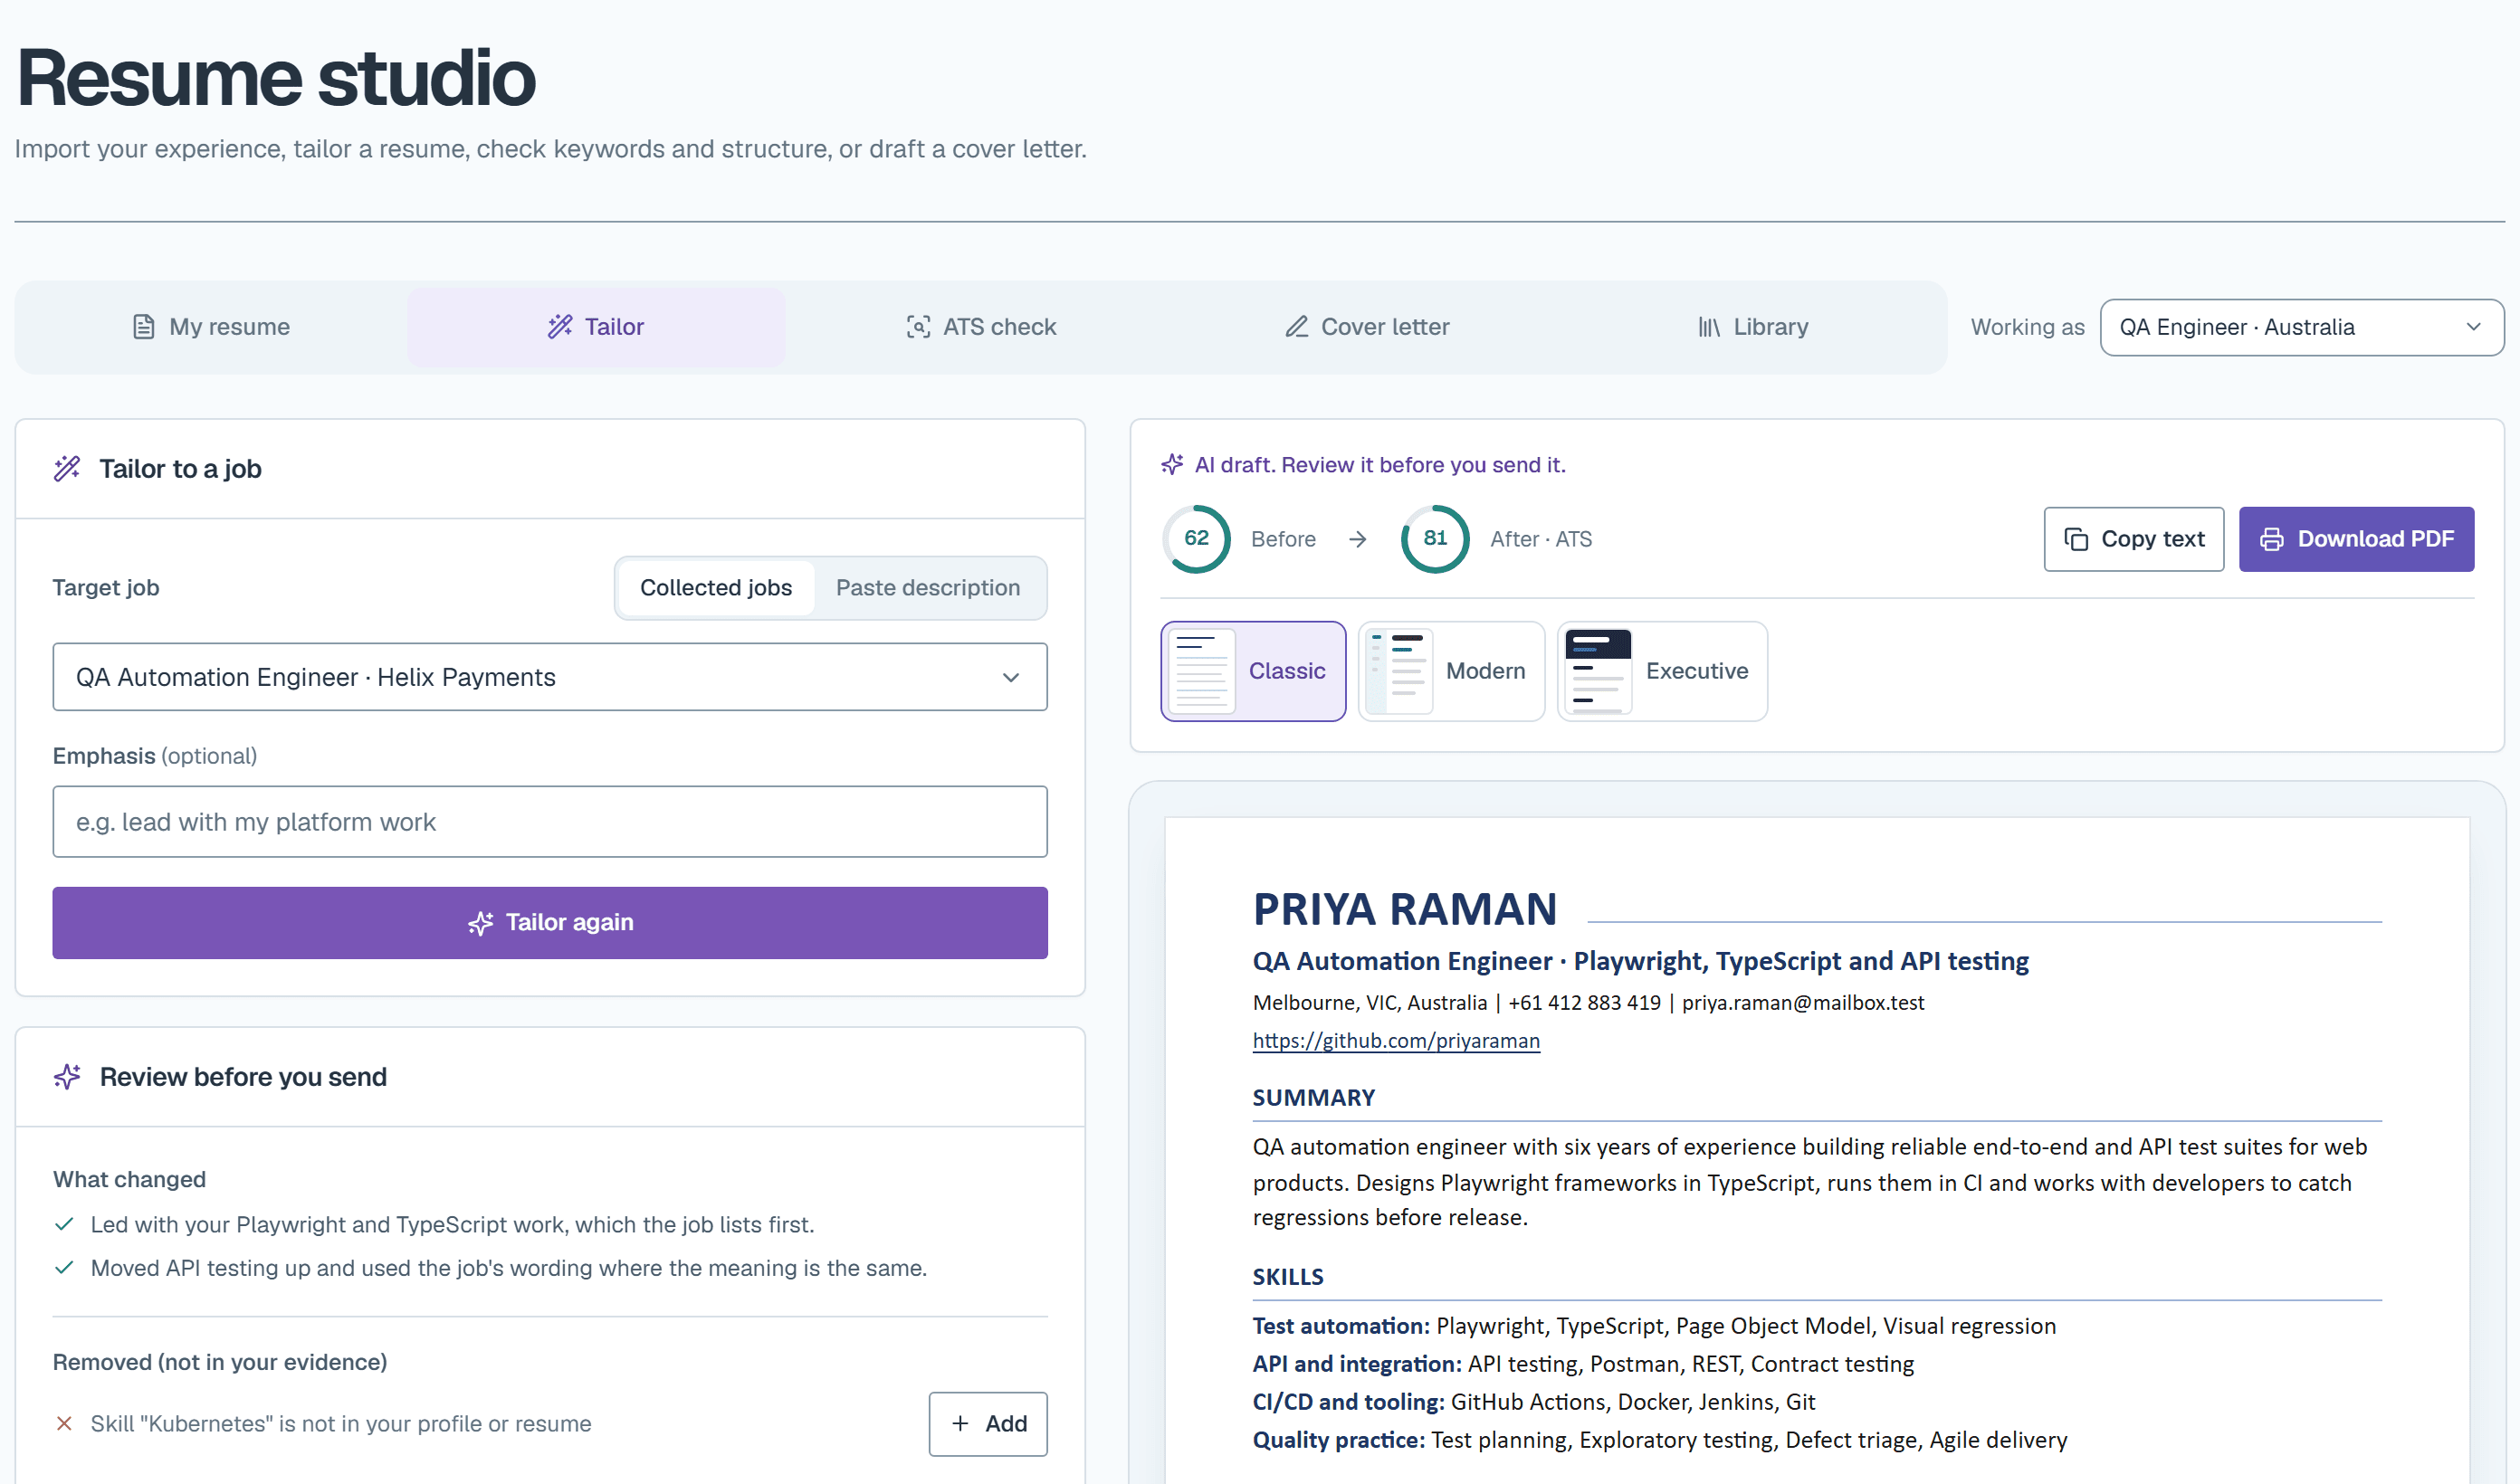Image resolution: width=2520 pixels, height=1484 pixels.
Task: Expand the Working as dropdown chevron
Action: click(x=2473, y=327)
